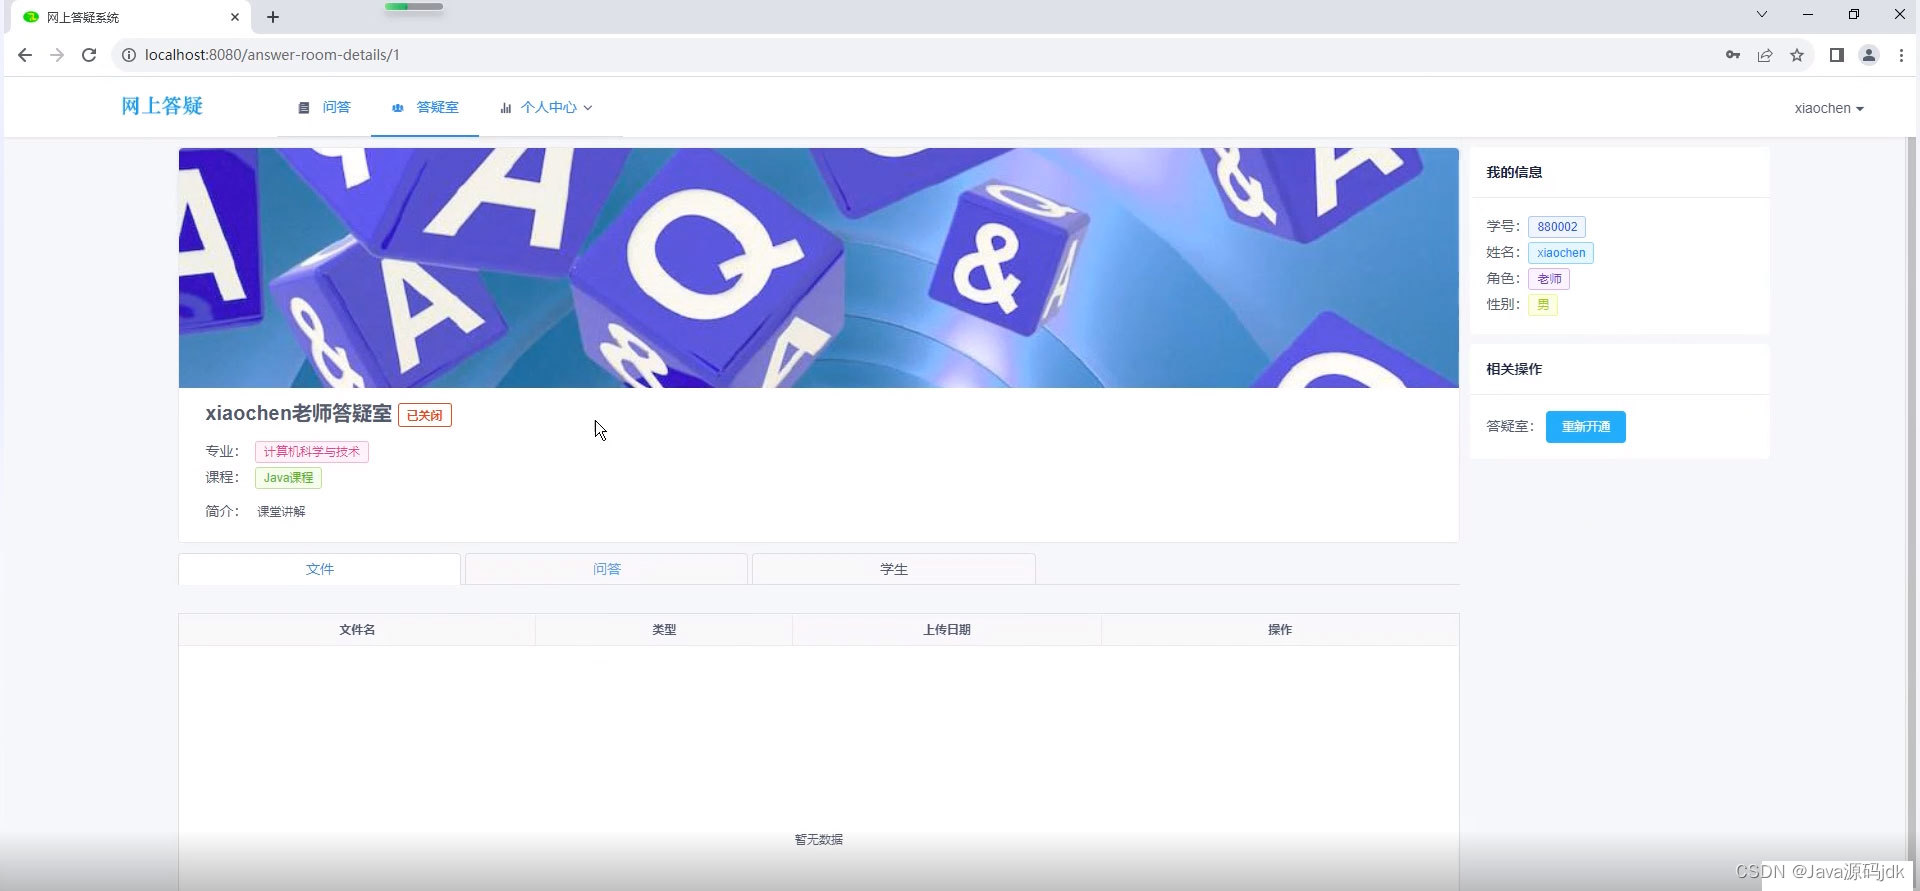Screen dimensions: 1920x891
Task: Click the 880002 student number tag
Action: 1557,227
